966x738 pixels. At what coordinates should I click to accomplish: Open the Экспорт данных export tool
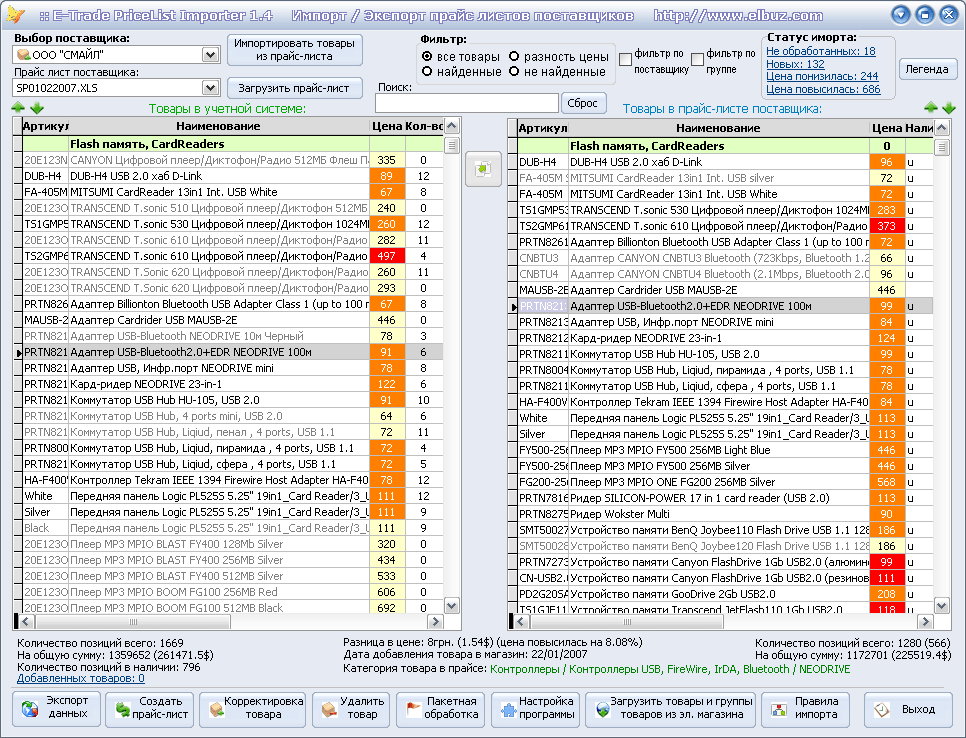pos(58,708)
